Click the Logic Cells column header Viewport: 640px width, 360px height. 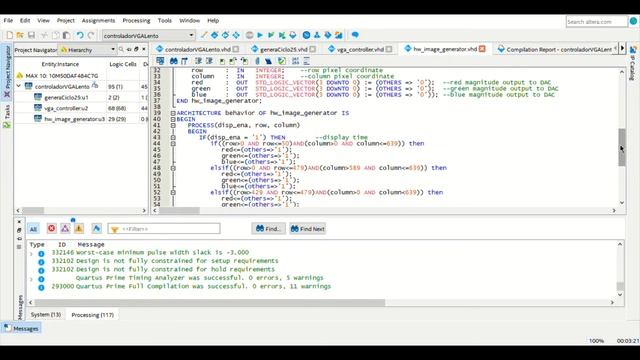click(x=123, y=64)
